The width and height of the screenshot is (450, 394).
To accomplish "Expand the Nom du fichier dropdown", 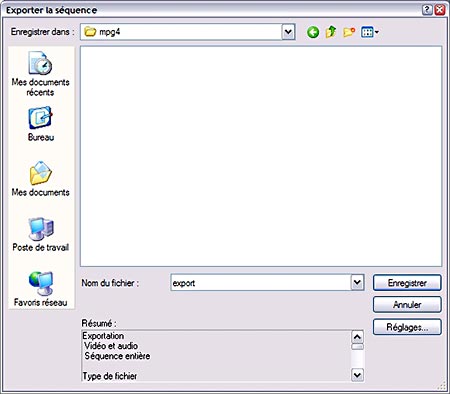I will click(x=357, y=283).
